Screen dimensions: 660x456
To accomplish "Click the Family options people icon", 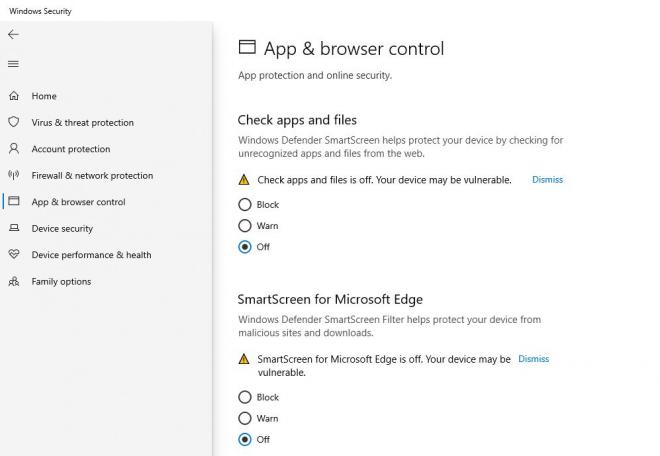I will click(14, 281).
